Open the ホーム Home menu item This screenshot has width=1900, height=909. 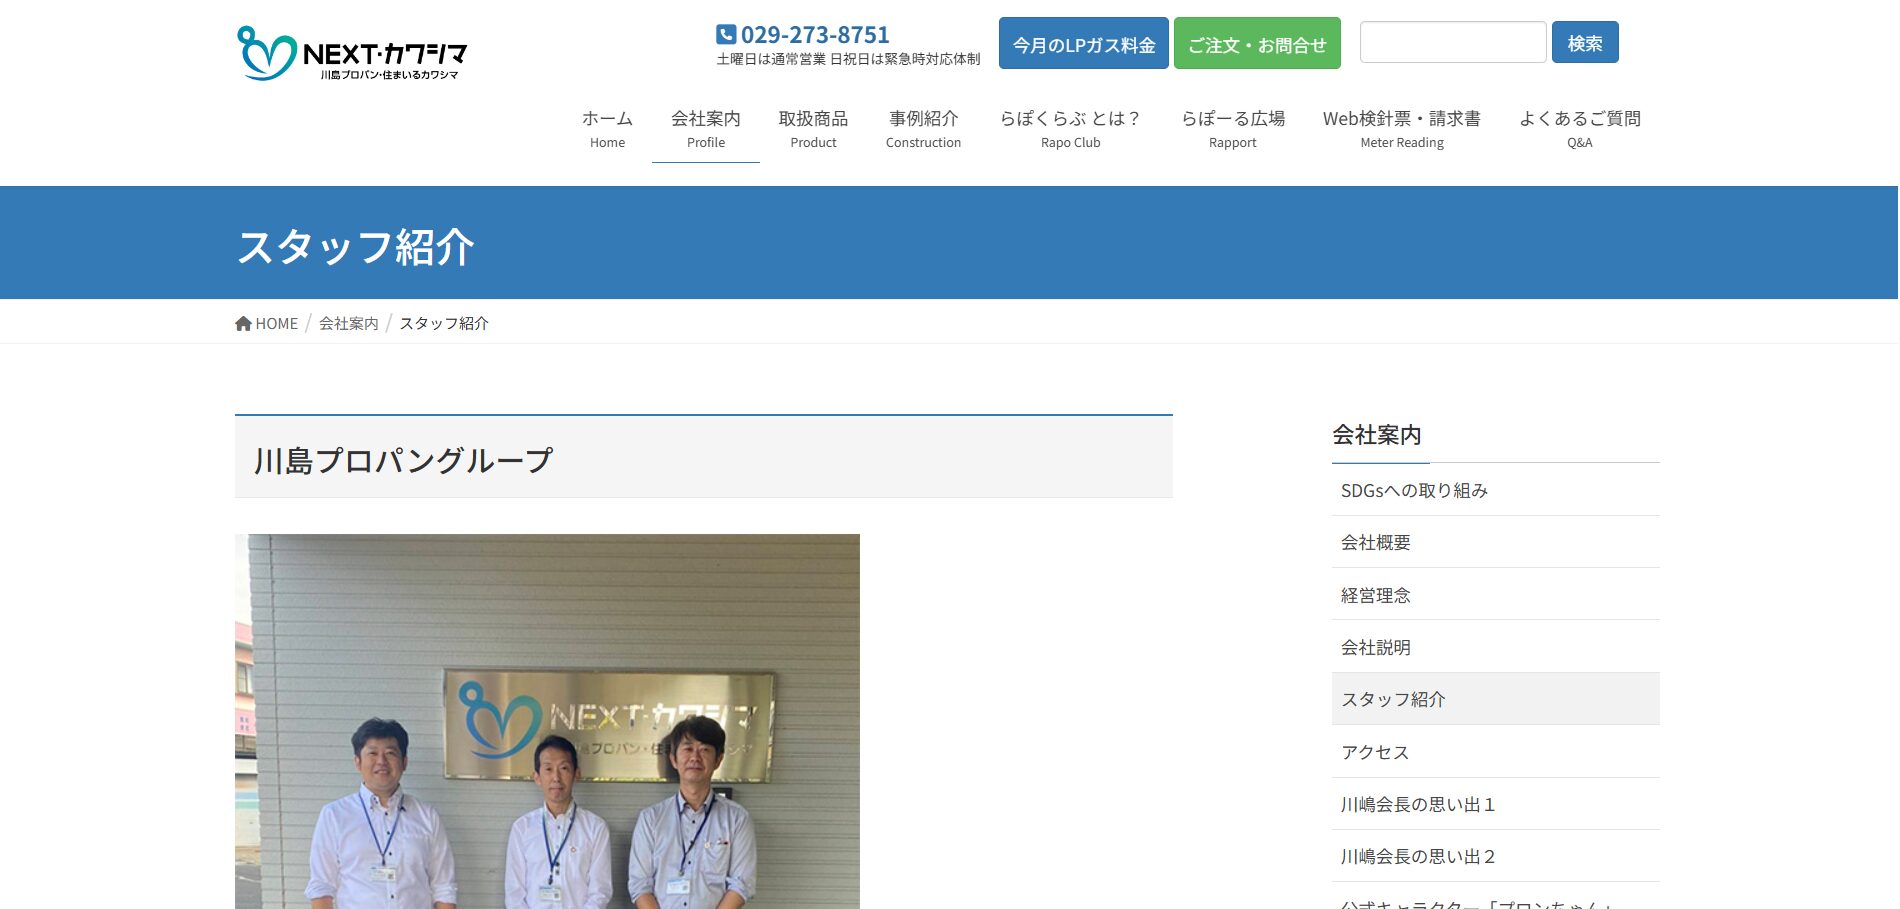tap(607, 129)
